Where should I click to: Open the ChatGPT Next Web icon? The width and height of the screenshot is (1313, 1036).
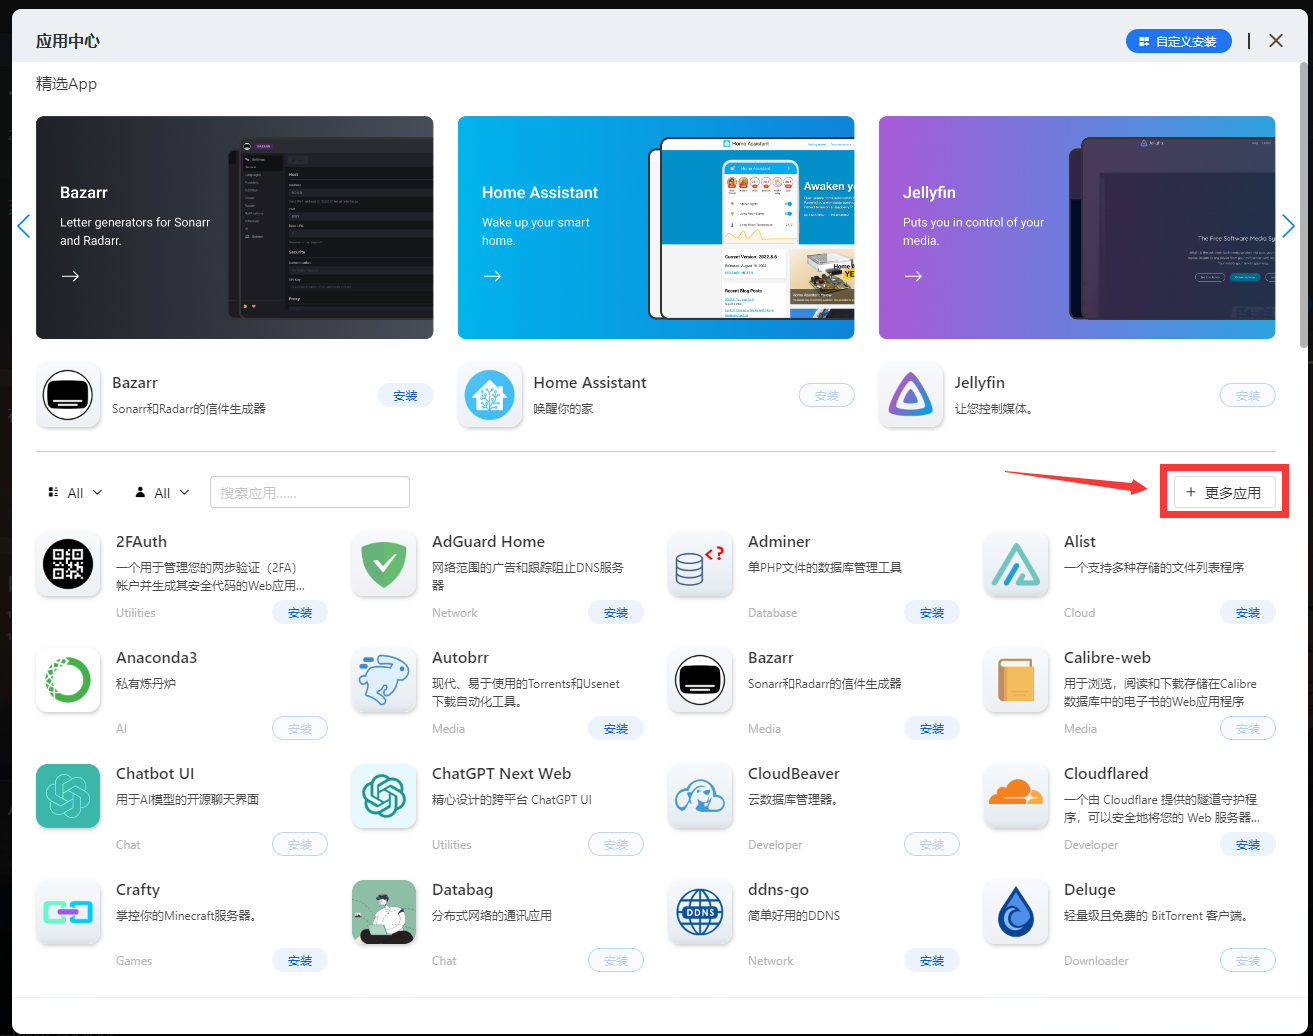coord(384,796)
